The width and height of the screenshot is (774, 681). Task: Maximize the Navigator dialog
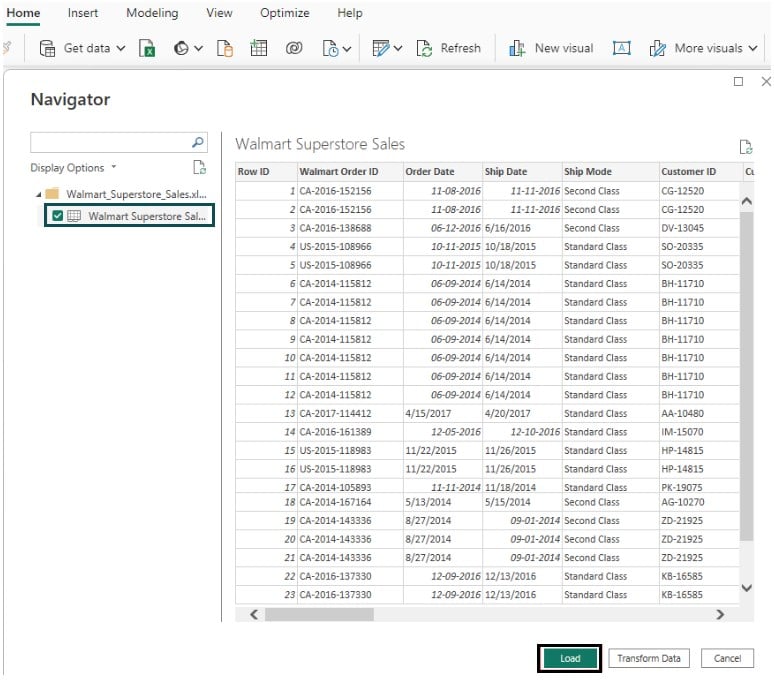(x=738, y=81)
